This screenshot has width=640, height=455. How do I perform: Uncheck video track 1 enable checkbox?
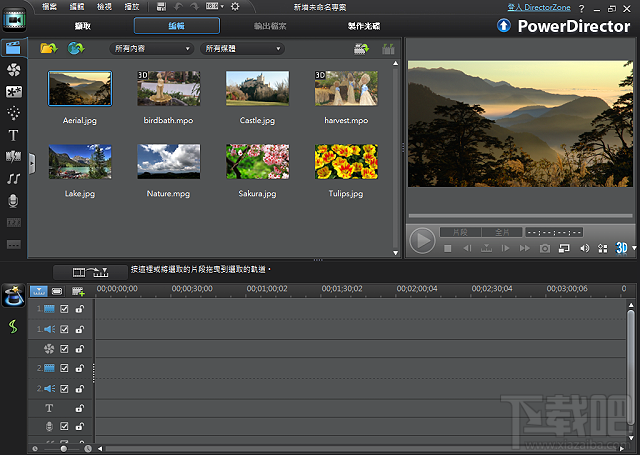point(65,310)
